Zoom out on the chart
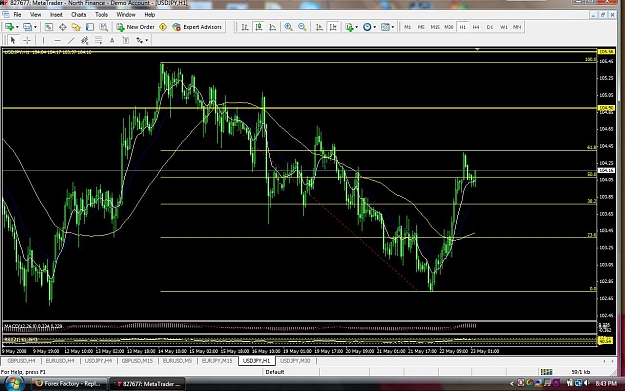 (302, 27)
